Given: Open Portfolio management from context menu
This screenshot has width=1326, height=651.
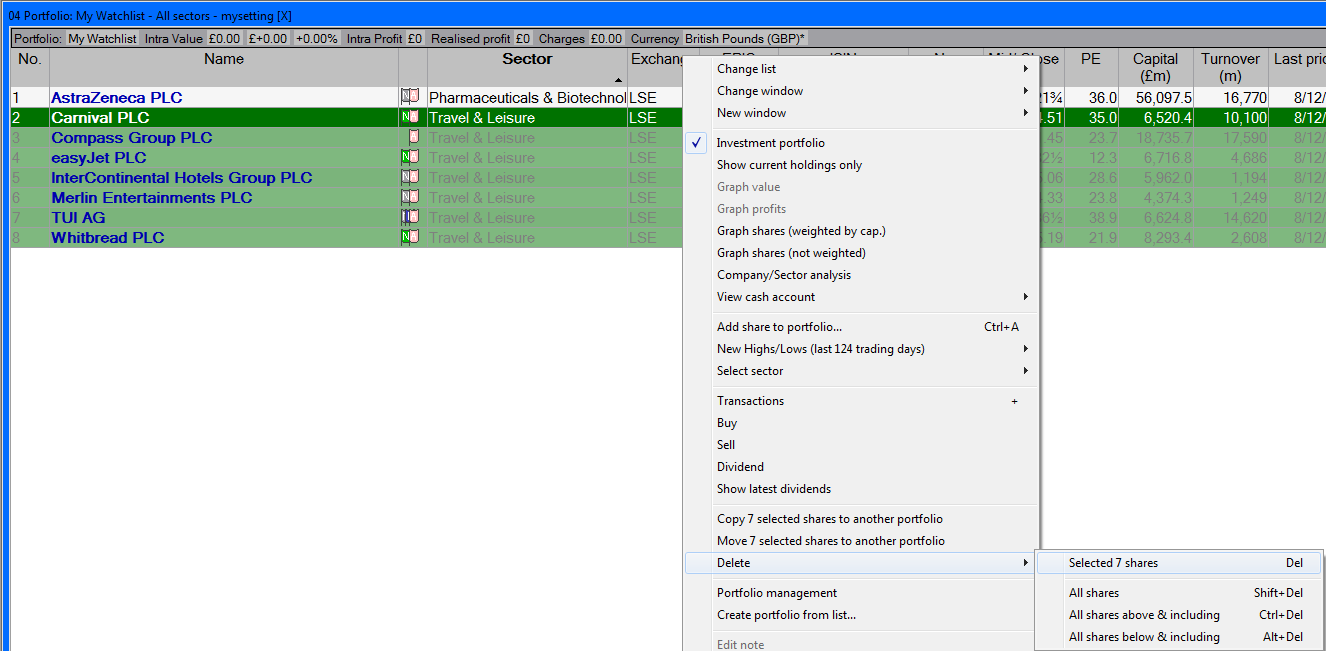Looking at the screenshot, I should pyautogui.click(x=776, y=593).
